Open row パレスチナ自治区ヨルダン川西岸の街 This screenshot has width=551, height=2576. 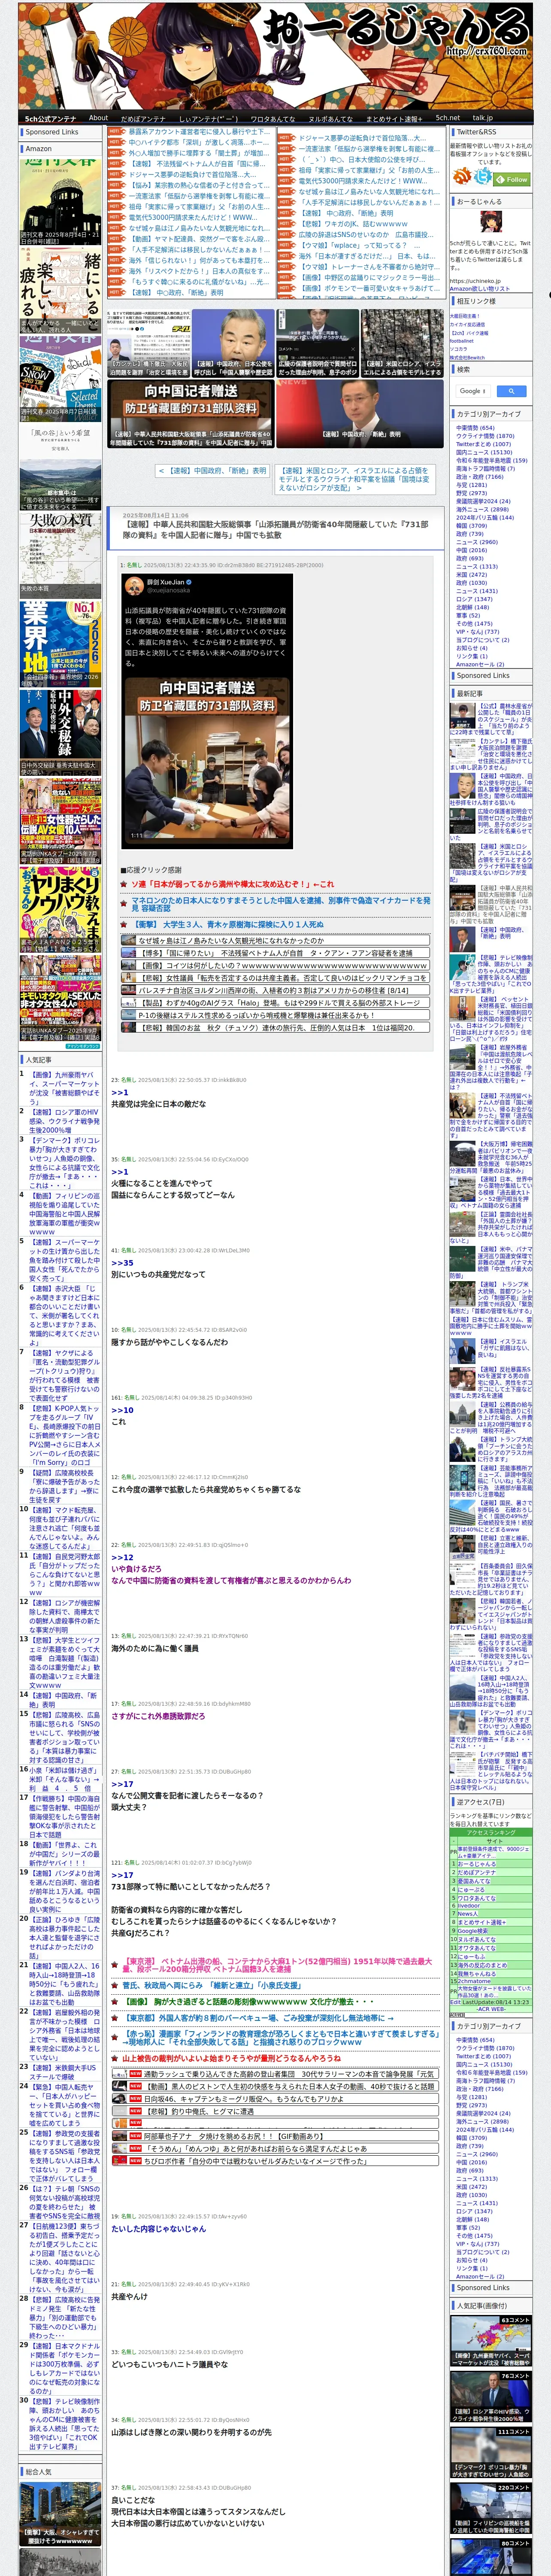[275, 990]
